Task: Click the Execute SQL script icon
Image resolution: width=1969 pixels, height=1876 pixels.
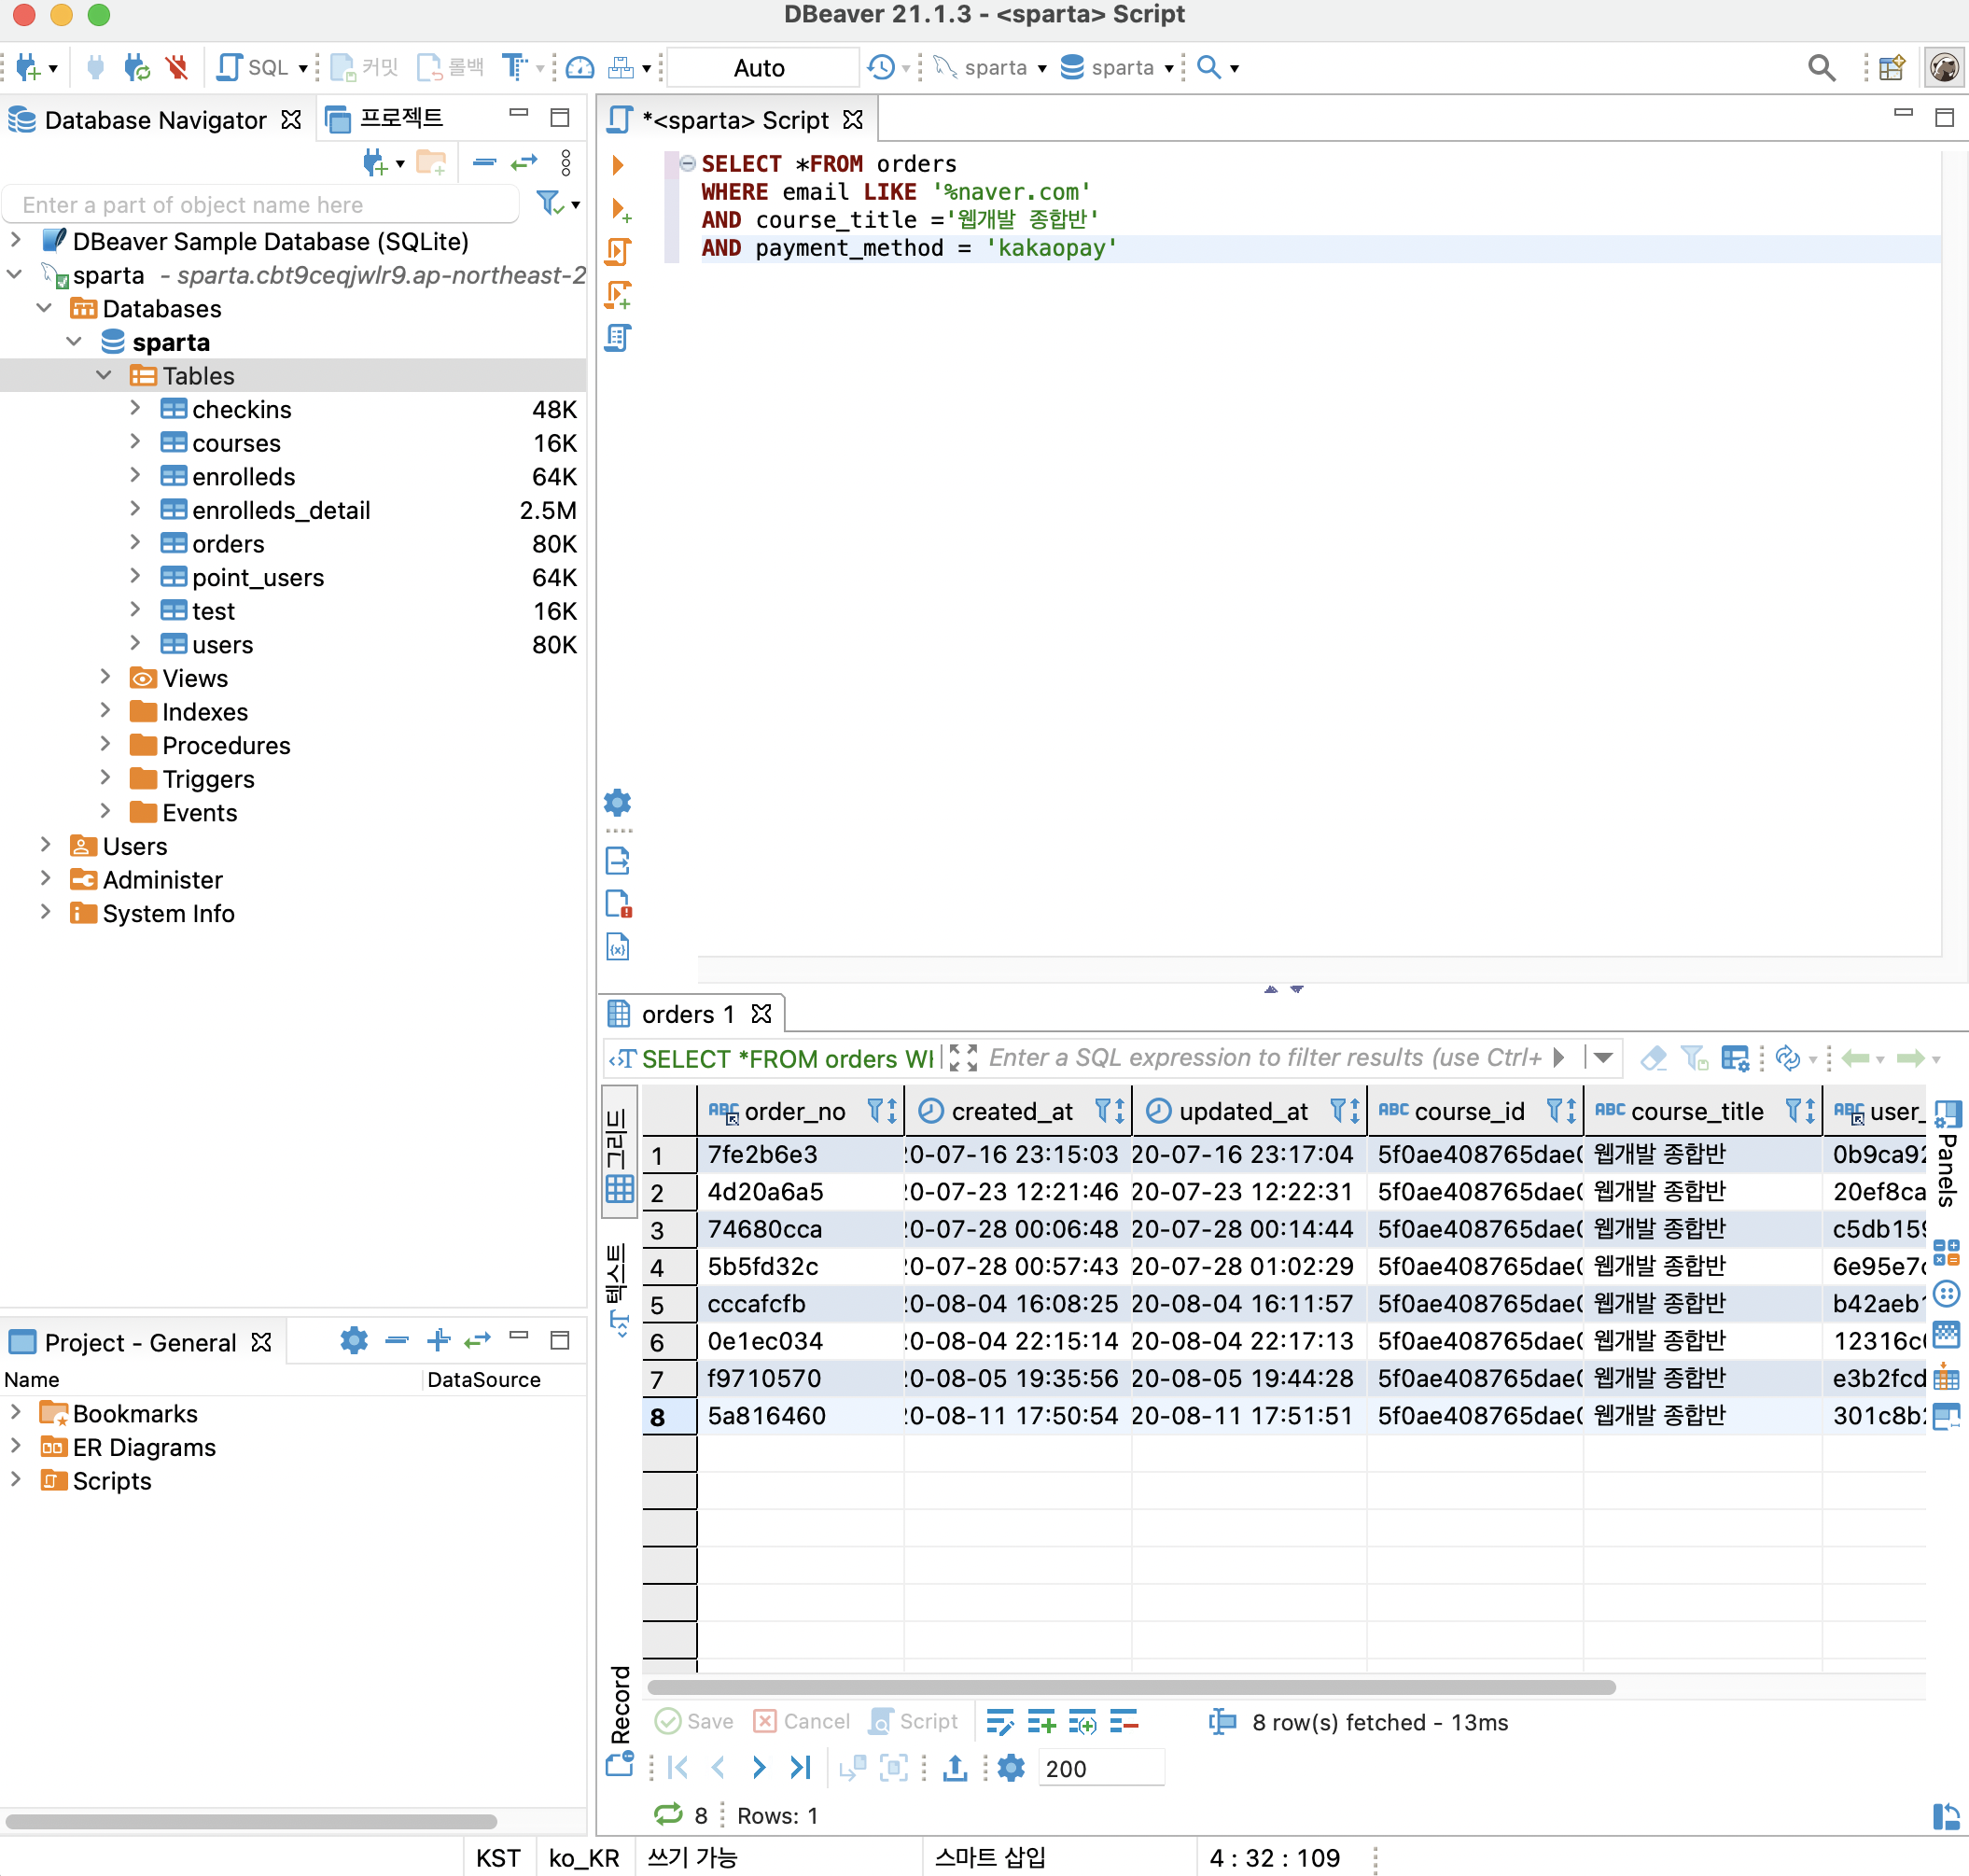Action: 618,251
